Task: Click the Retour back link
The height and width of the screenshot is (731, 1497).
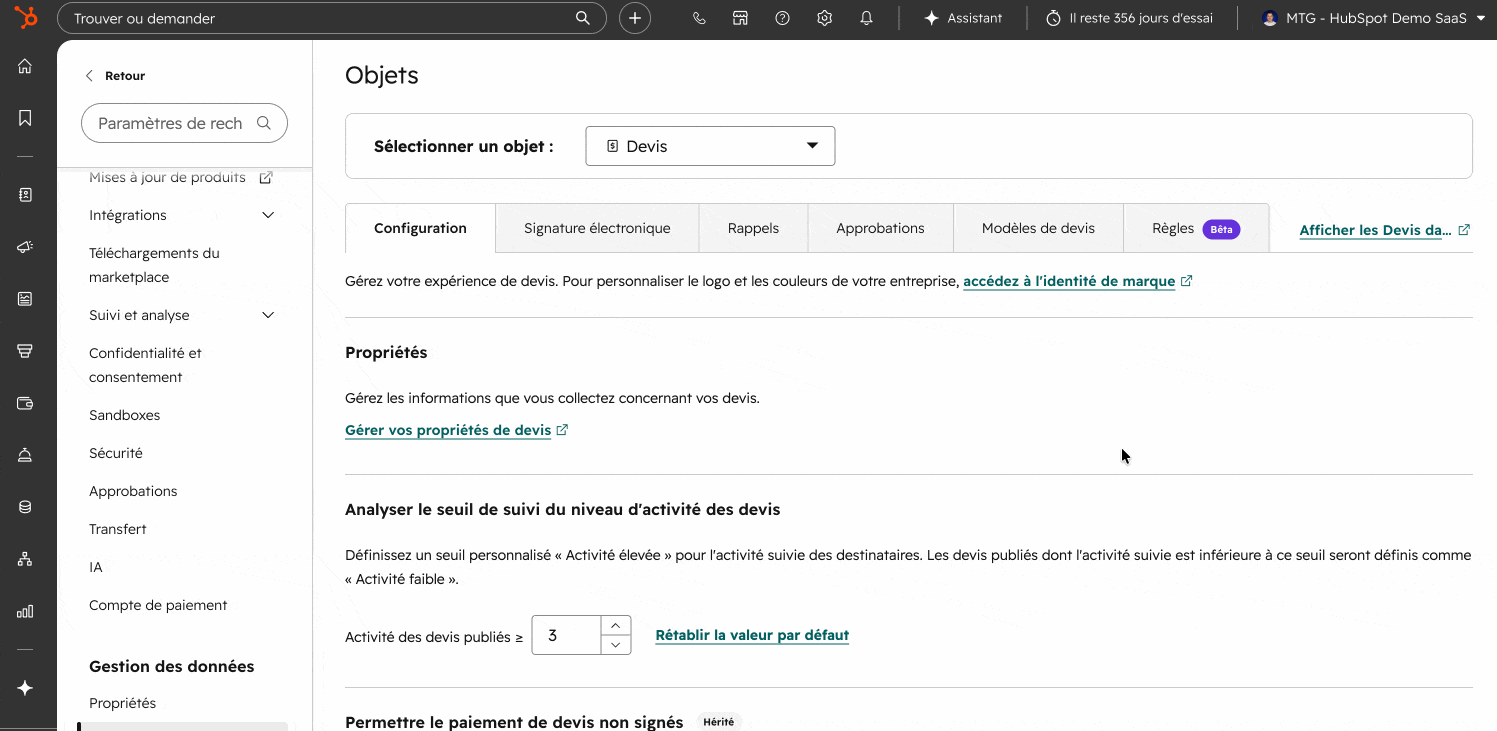Action: pos(115,76)
